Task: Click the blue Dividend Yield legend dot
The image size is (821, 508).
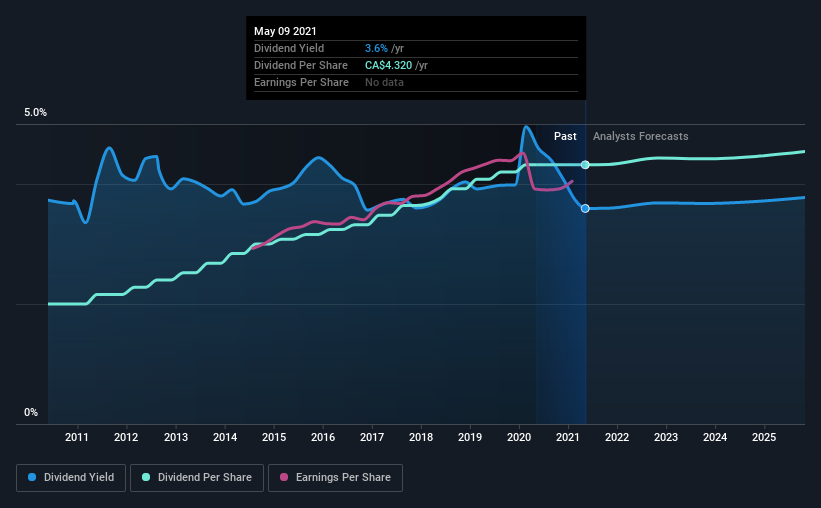Action: (32, 477)
